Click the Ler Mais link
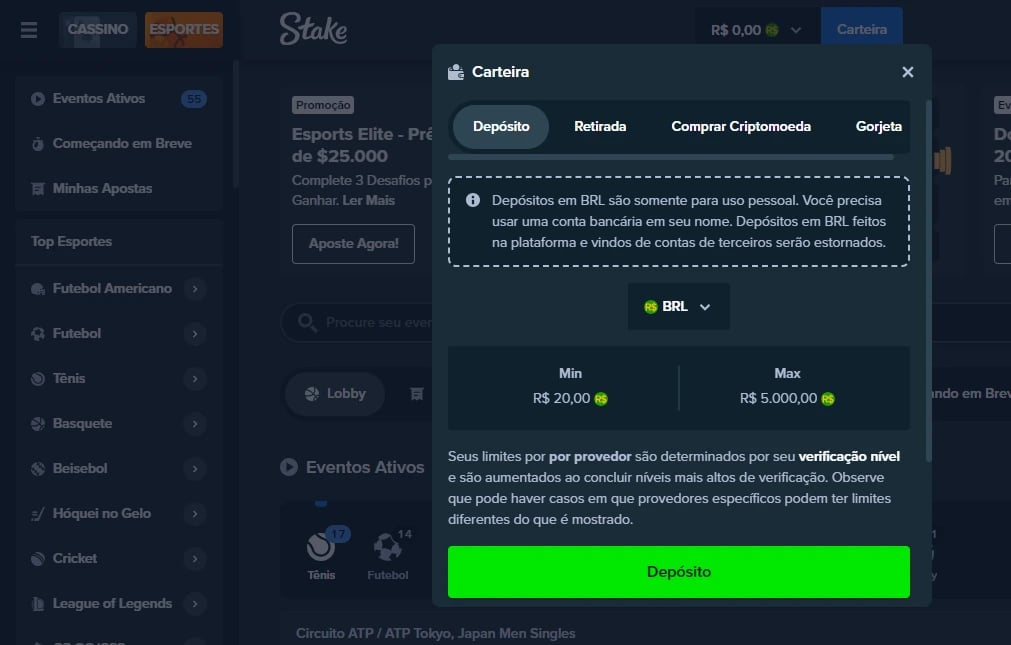This screenshot has width=1011, height=645. click(369, 201)
